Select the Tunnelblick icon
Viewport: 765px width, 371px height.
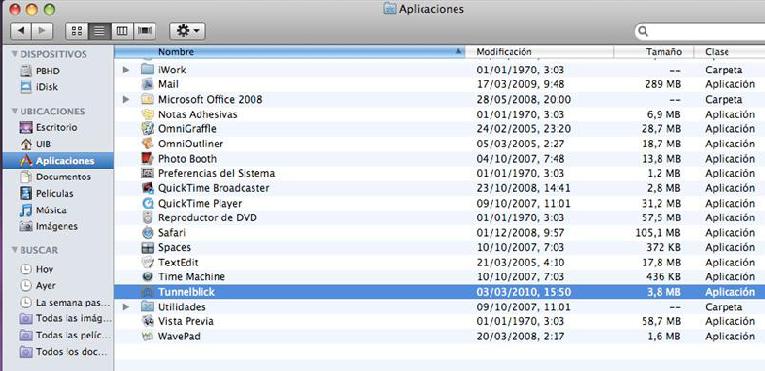[x=147, y=292]
